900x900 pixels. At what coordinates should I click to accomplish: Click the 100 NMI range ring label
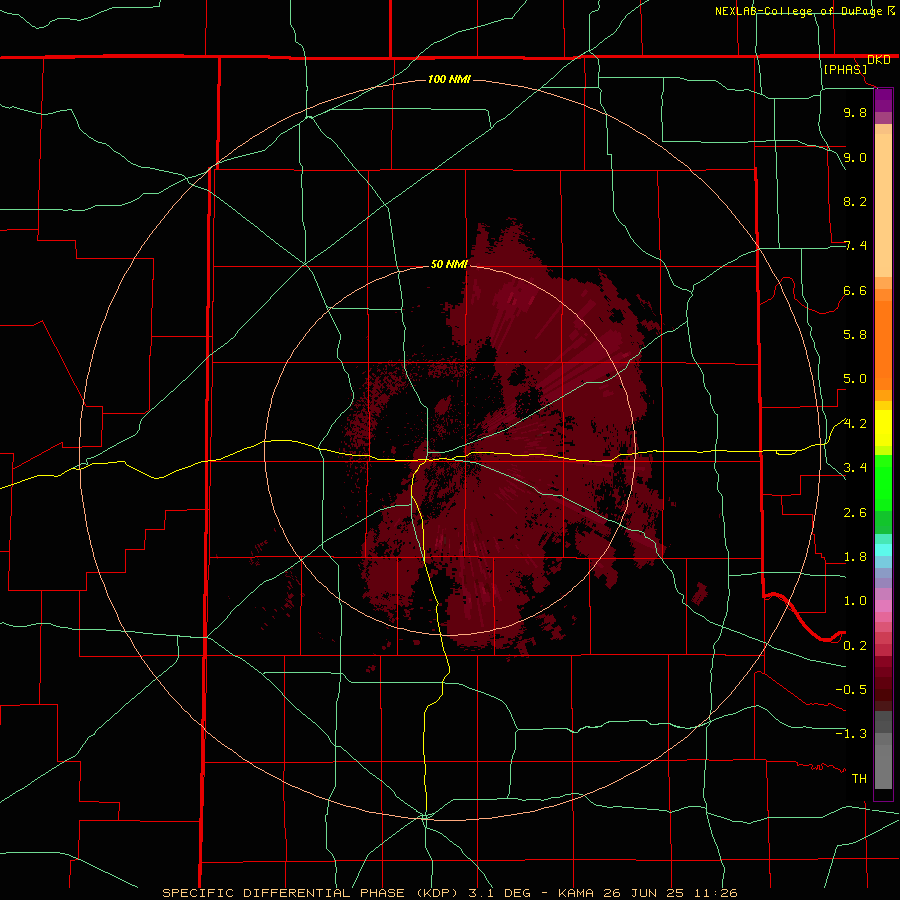pyautogui.click(x=449, y=79)
